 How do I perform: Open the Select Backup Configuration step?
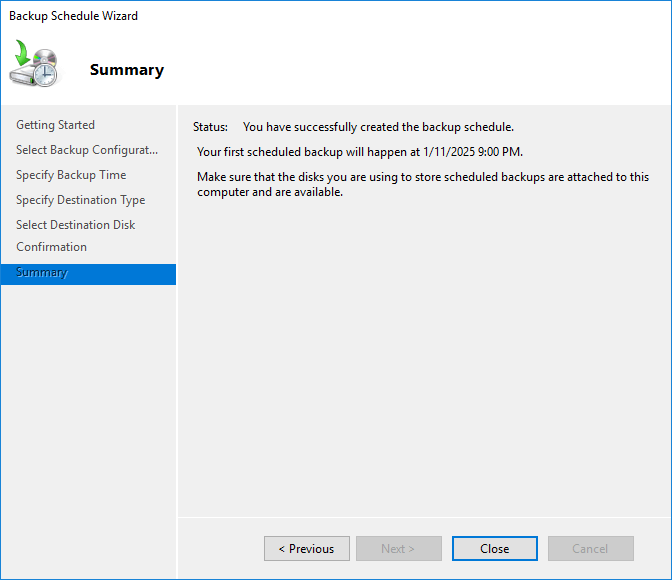(x=87, y=150)
